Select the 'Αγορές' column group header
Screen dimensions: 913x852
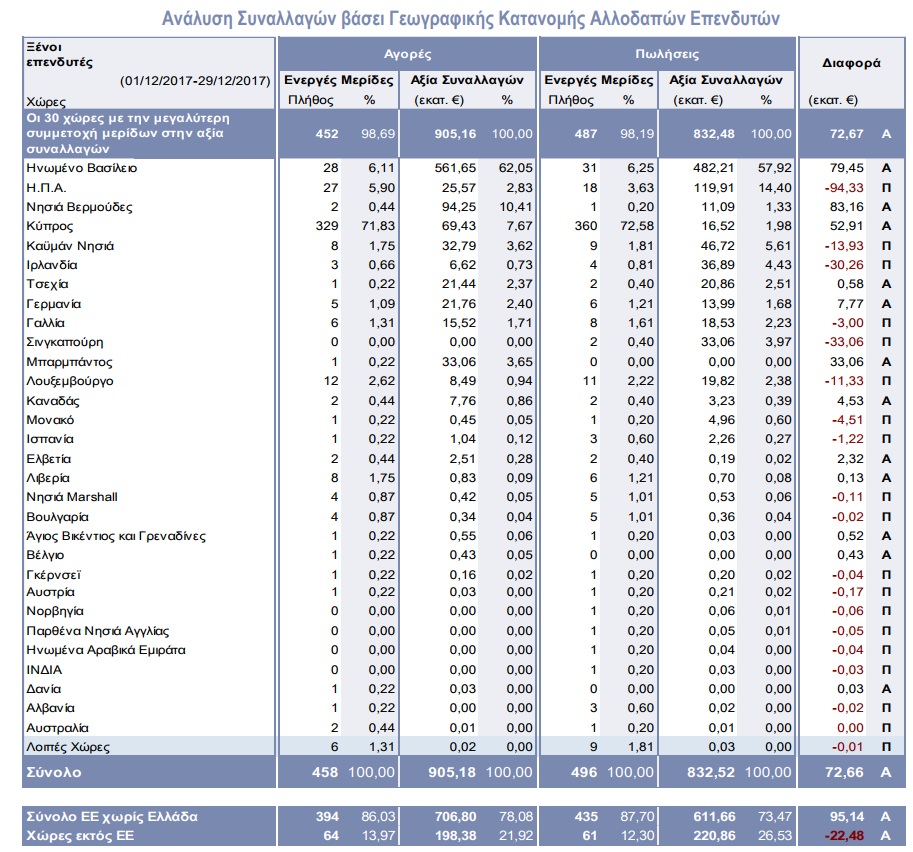pos(408,54)
